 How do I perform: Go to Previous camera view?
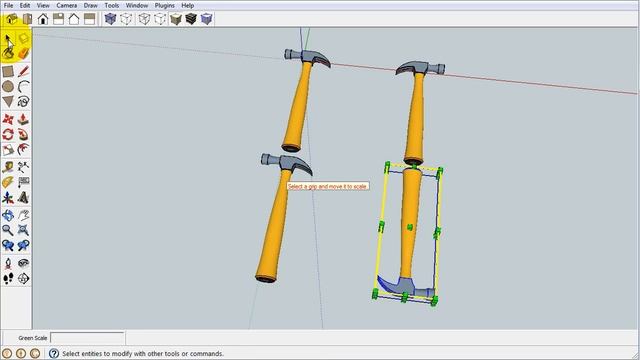[x=8, y=245]
